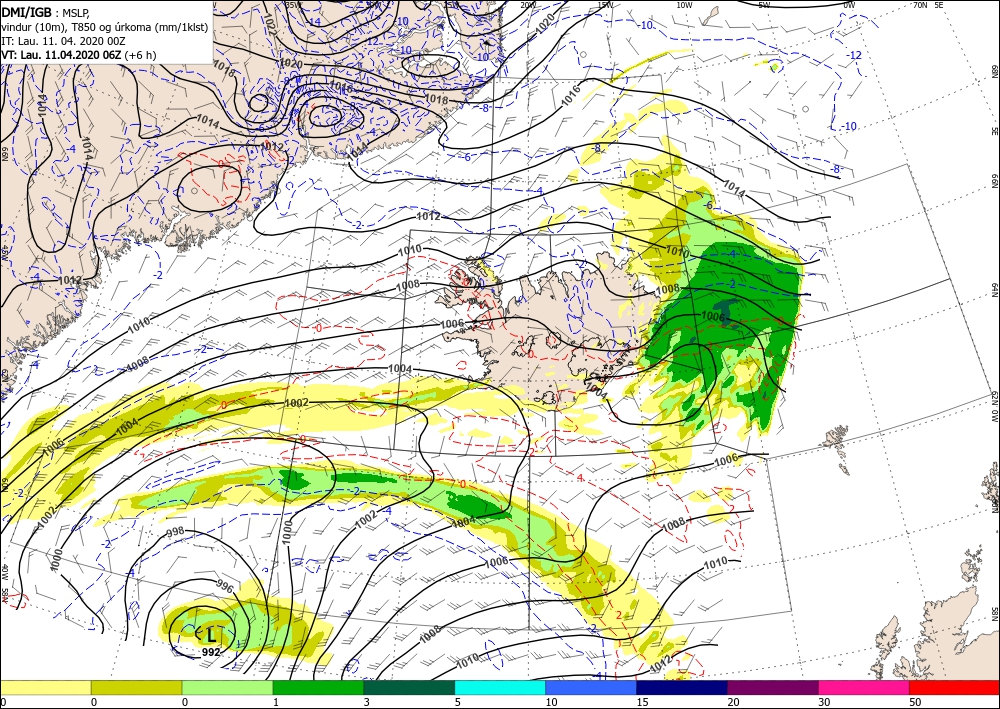Choose the navy 15 mm legend swatch
1000x709 pixels.
(x=682, y=687)
